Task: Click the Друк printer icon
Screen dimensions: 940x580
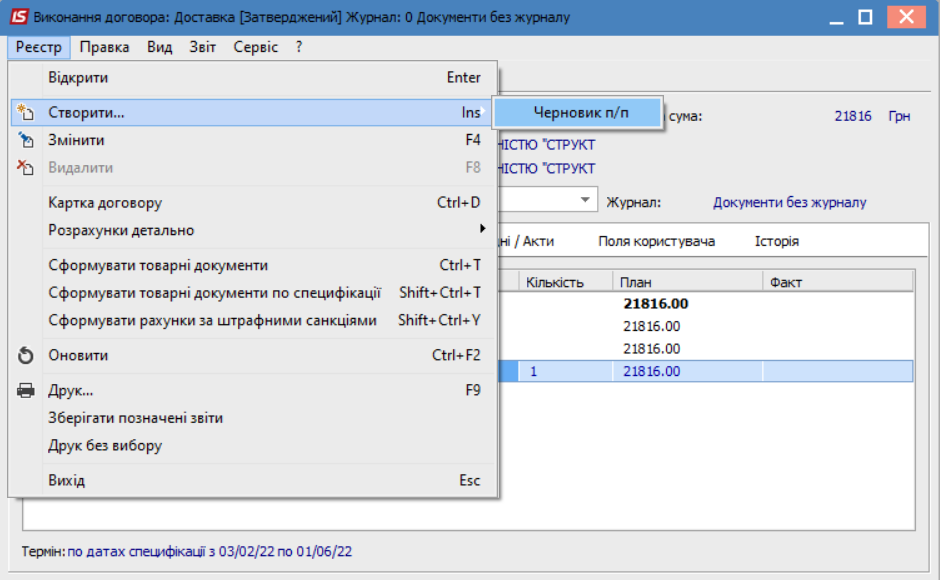Action: [25, 390]
